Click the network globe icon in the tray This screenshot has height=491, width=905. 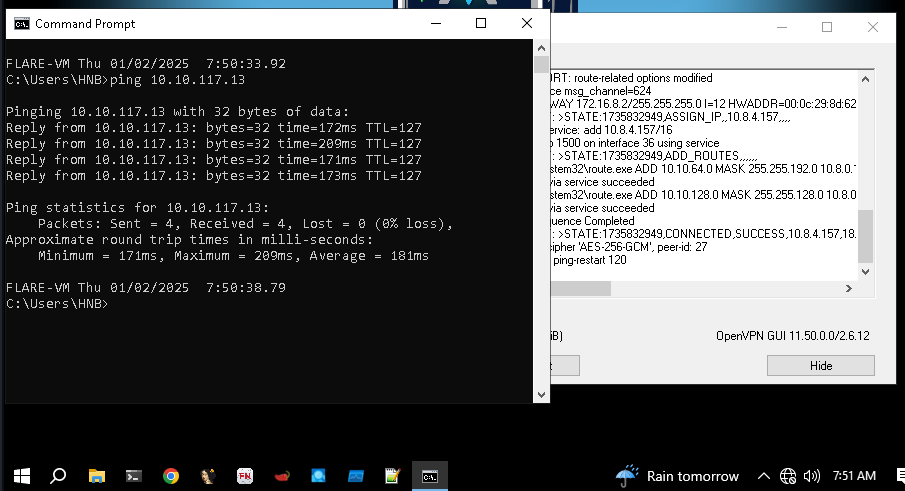click(x=788, y=476)
